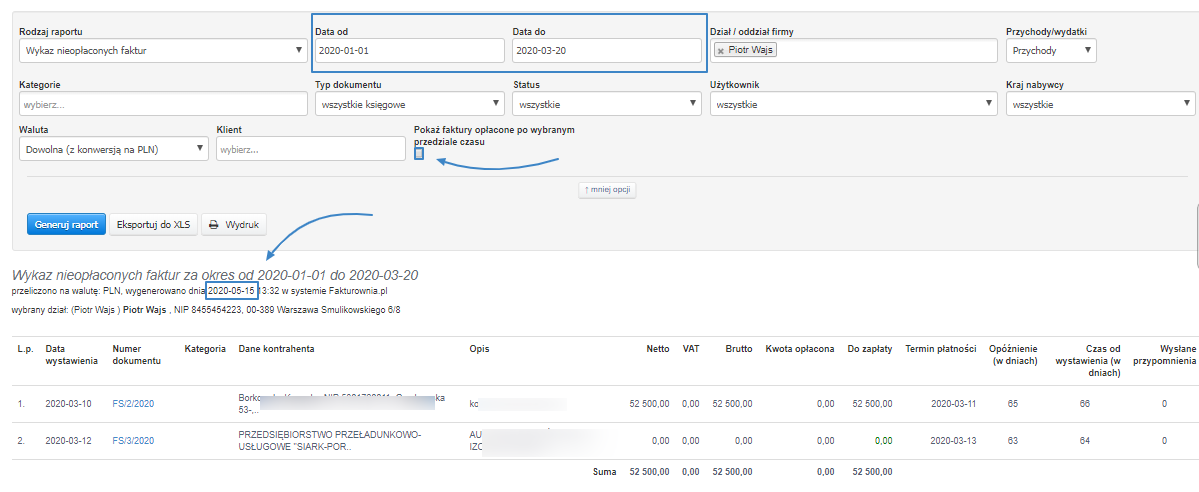Export the report with Eksportuj do XLS
Screen dimensions: 1199x492
153,225
